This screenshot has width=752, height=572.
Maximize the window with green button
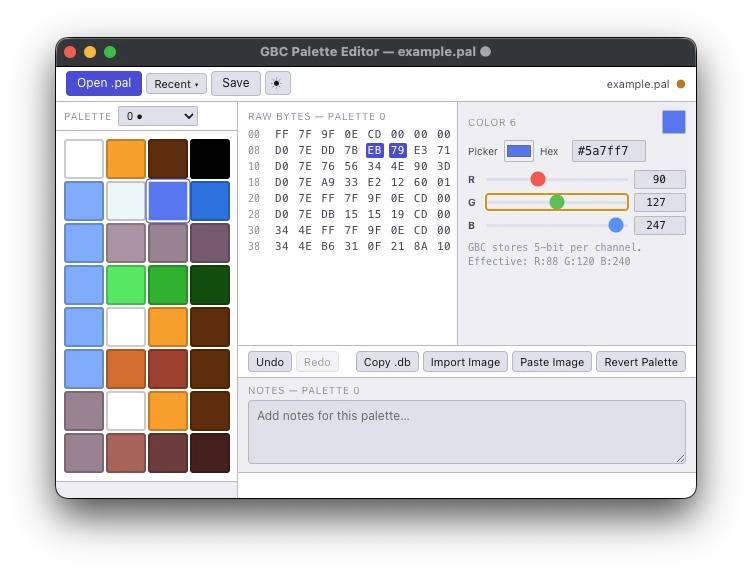[110, 52]
